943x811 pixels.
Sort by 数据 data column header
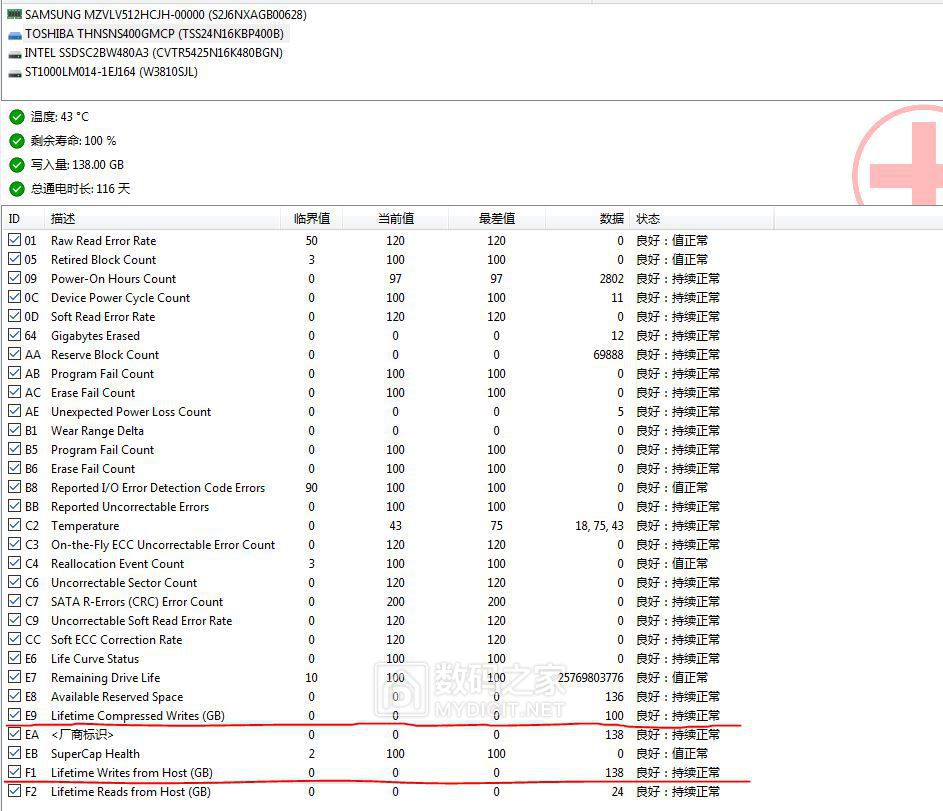click(588, 219)
